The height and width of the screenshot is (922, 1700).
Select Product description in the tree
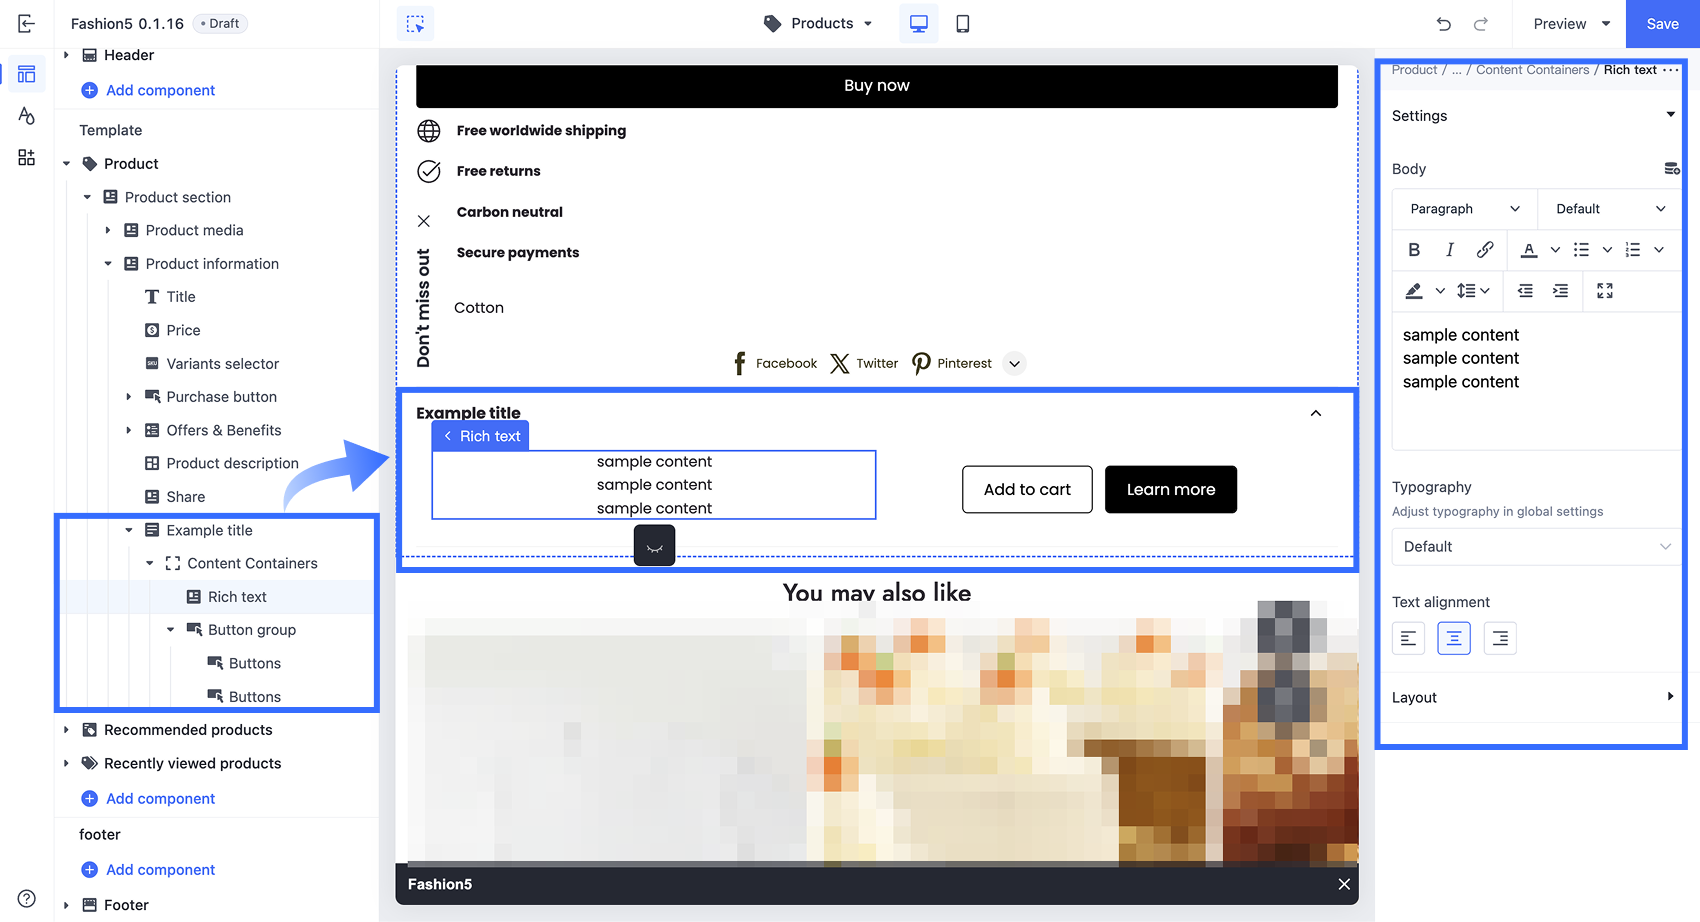[232, 464]
